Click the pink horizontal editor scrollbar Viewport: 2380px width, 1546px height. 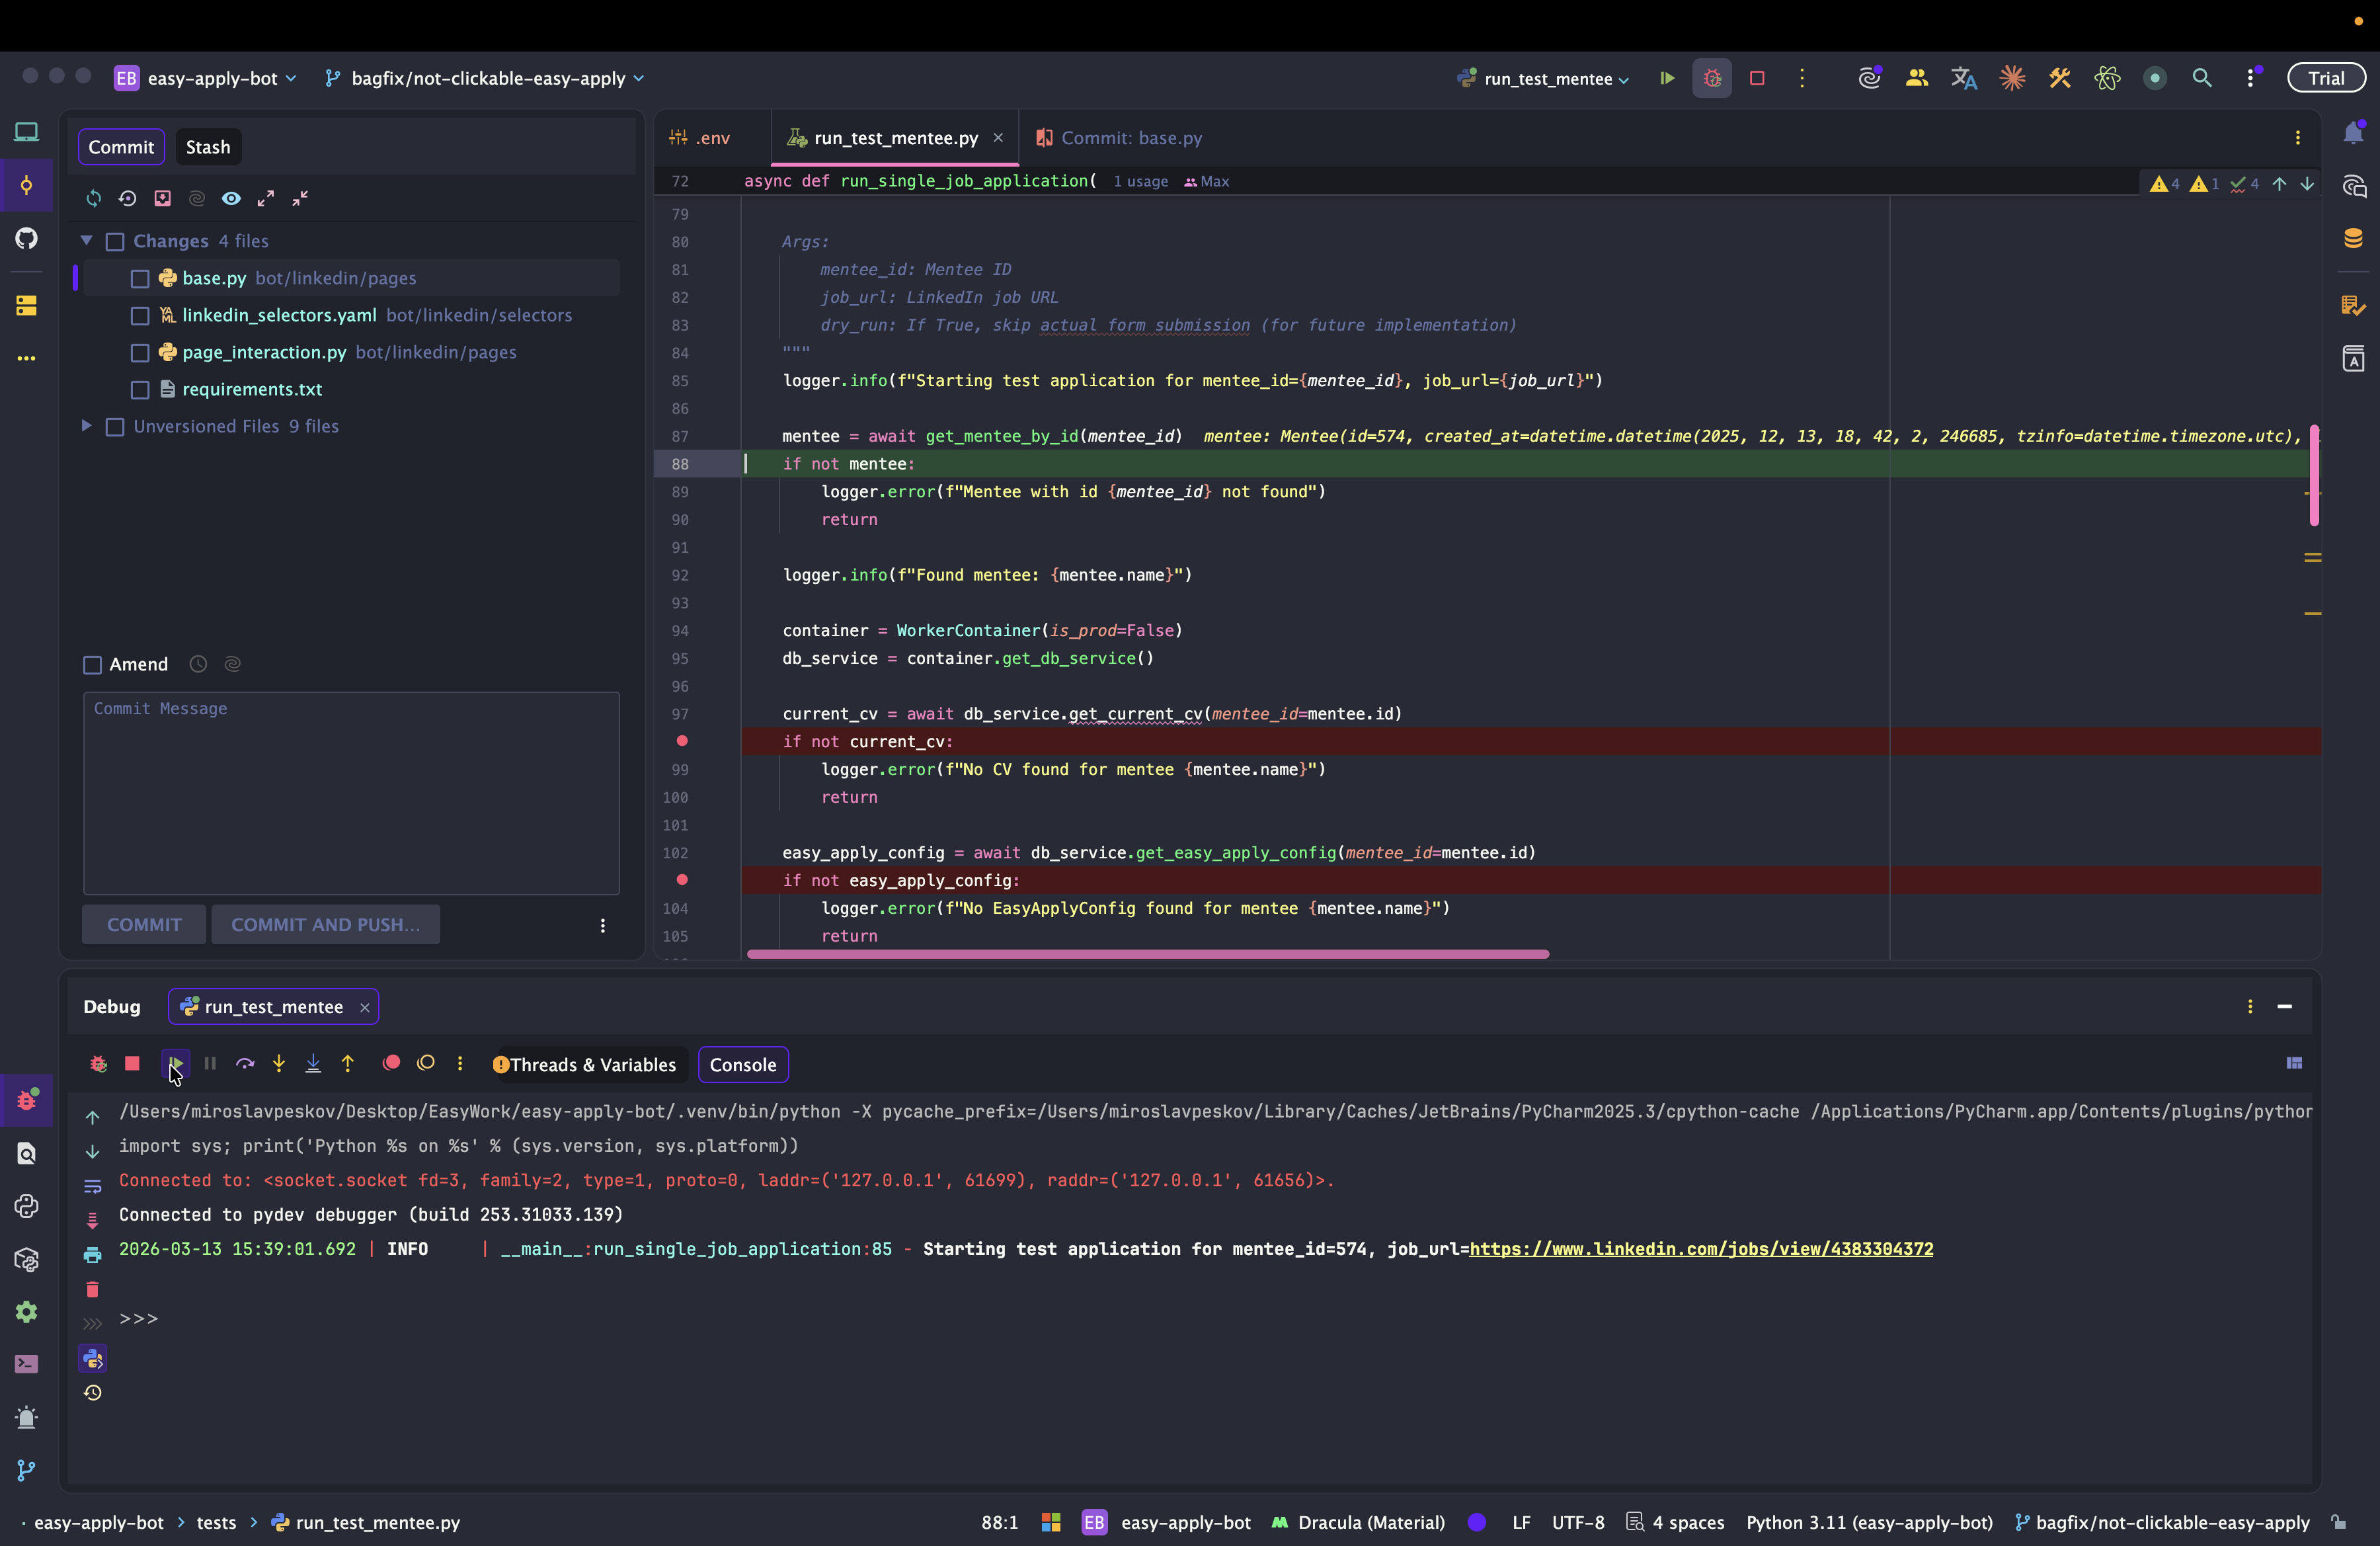pyautogui.click(x=1147, y=954)
